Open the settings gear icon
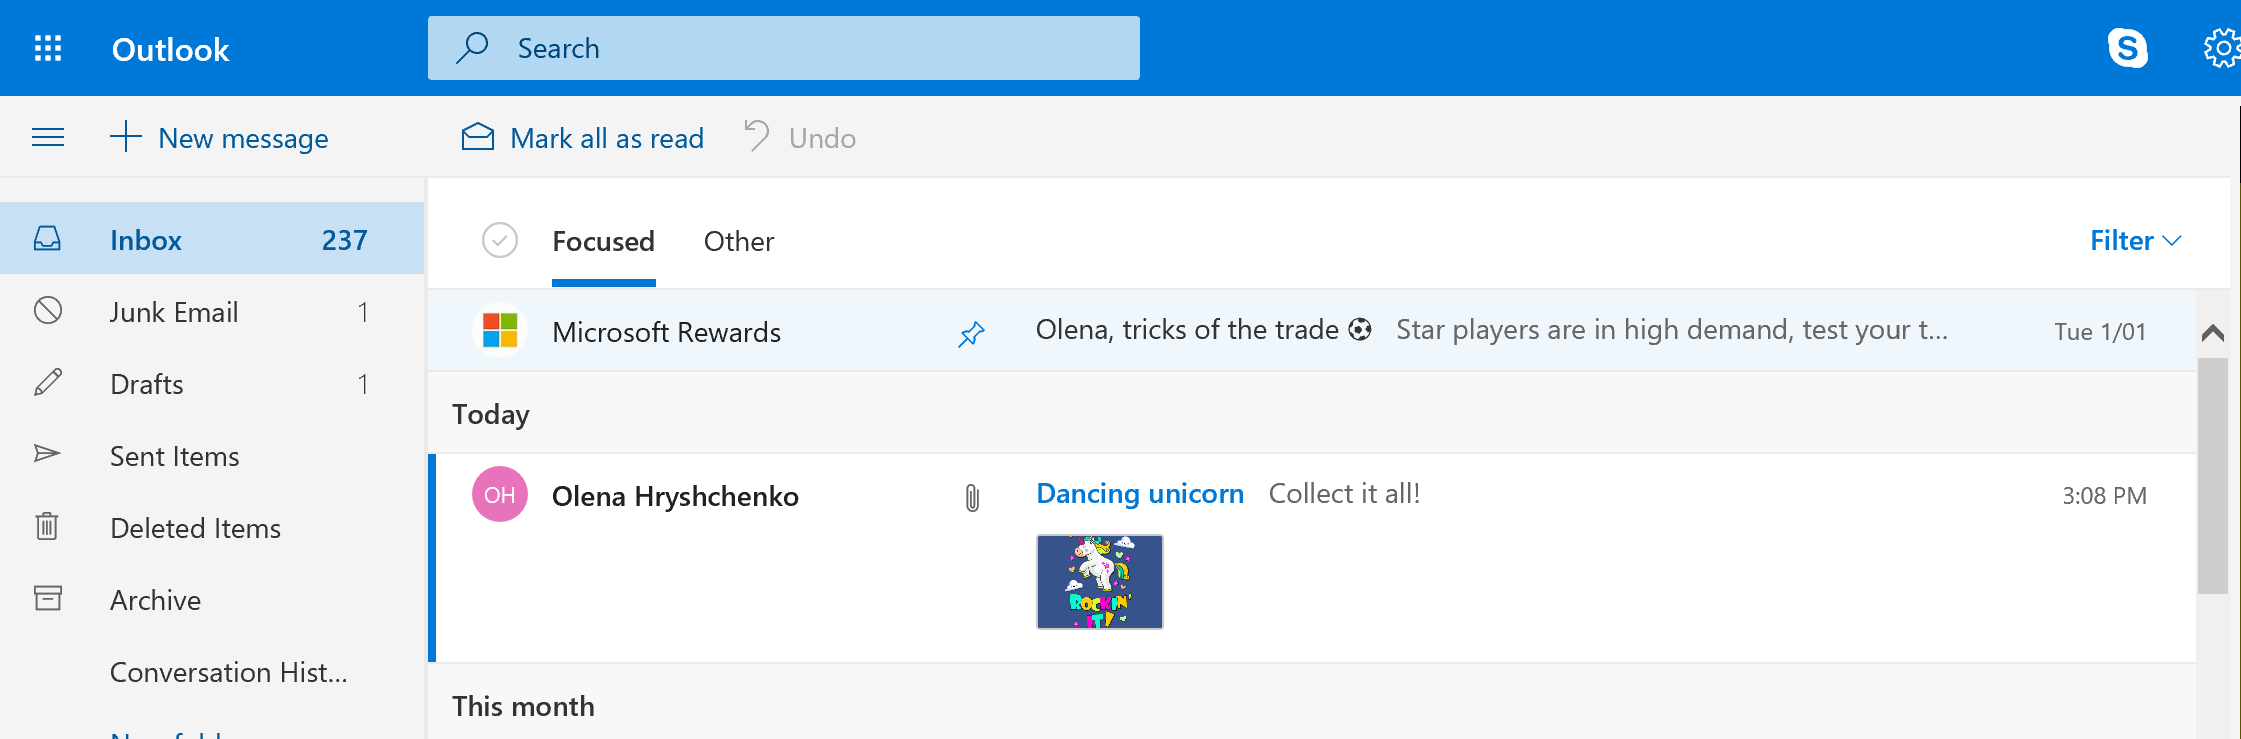This screenshot has height=739, width=2241. (2221, 48)
